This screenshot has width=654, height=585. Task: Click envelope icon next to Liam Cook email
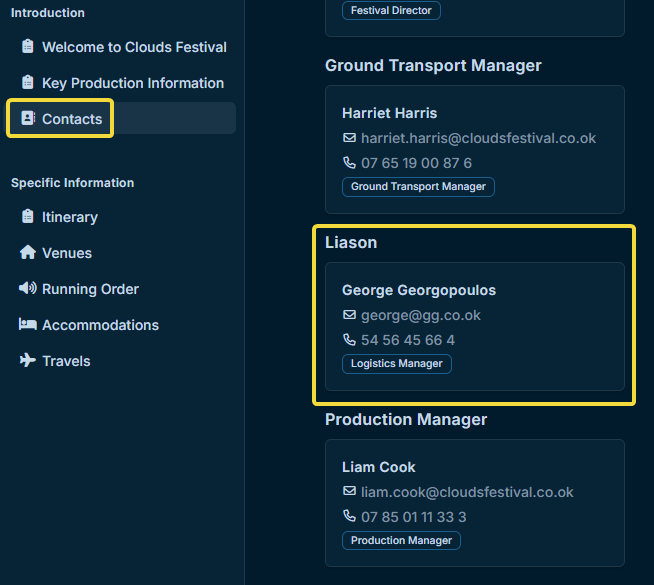coord(349,491)
